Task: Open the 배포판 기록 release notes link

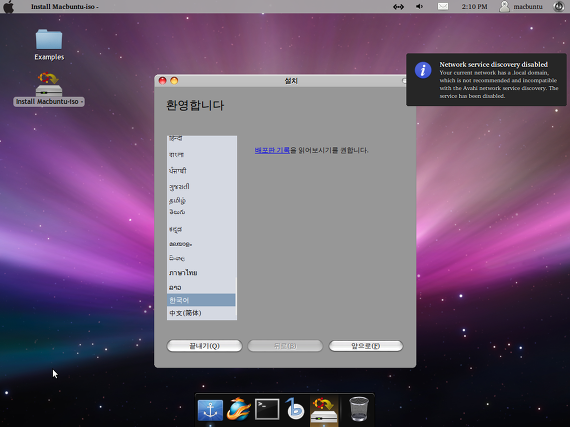Action: click(x=272, y=150)
